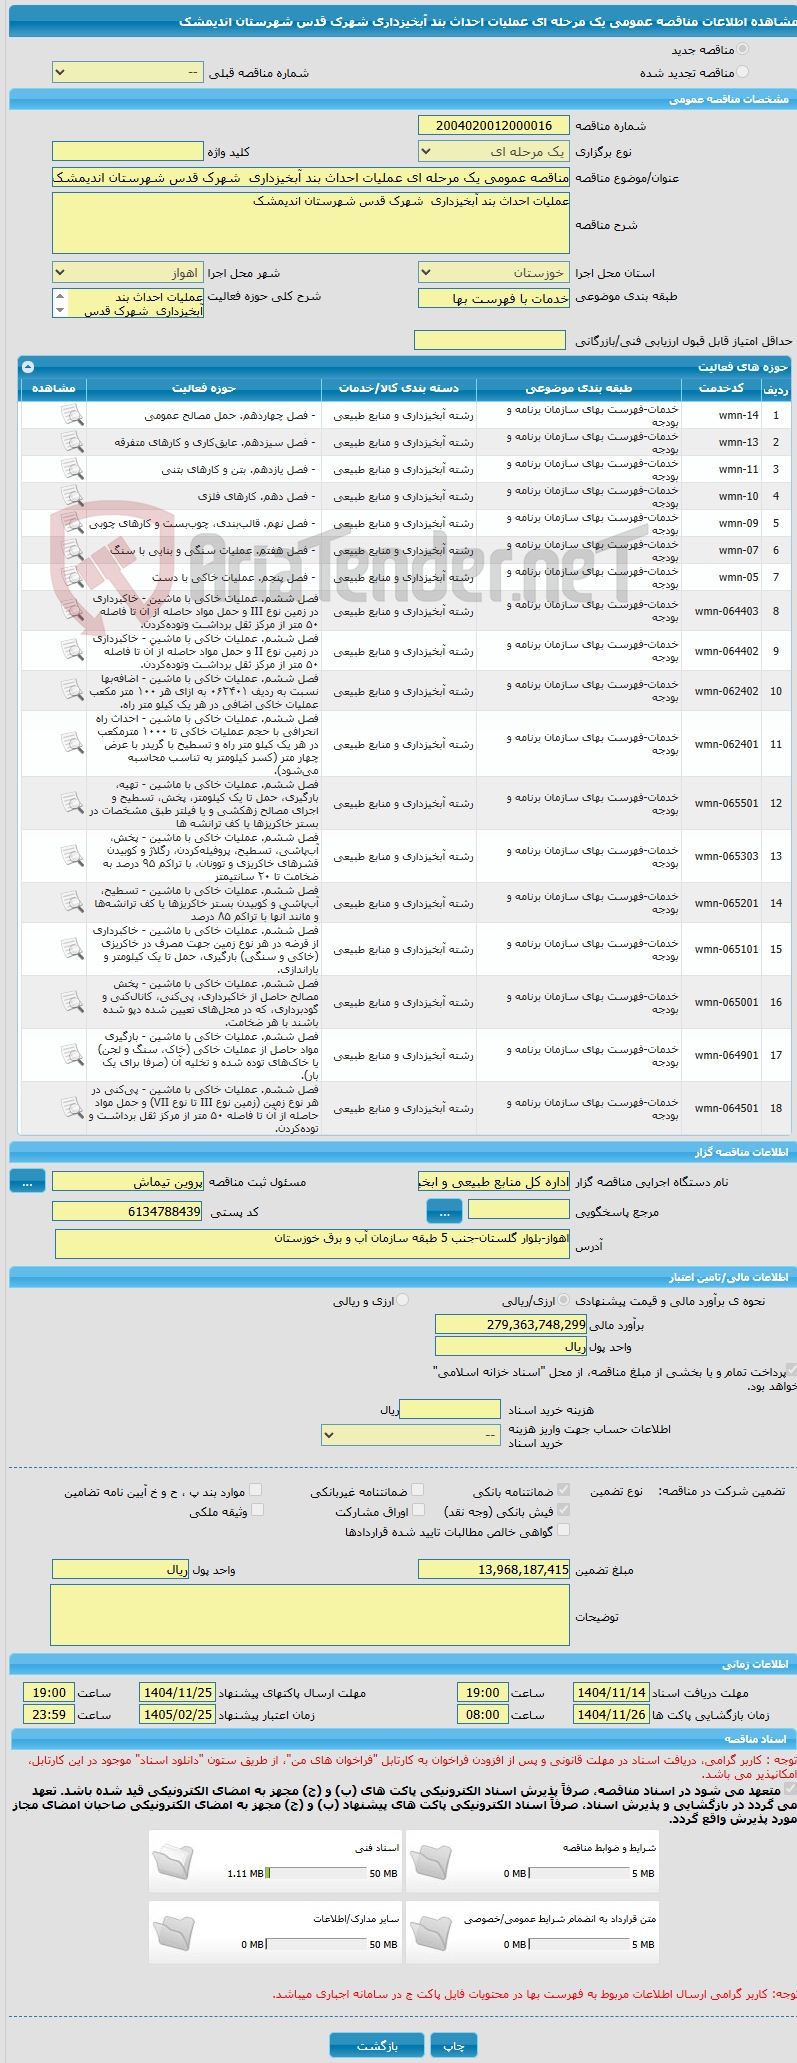
Task: Open the شماره مناقصه قبلی dropdown
Action: 127,72
